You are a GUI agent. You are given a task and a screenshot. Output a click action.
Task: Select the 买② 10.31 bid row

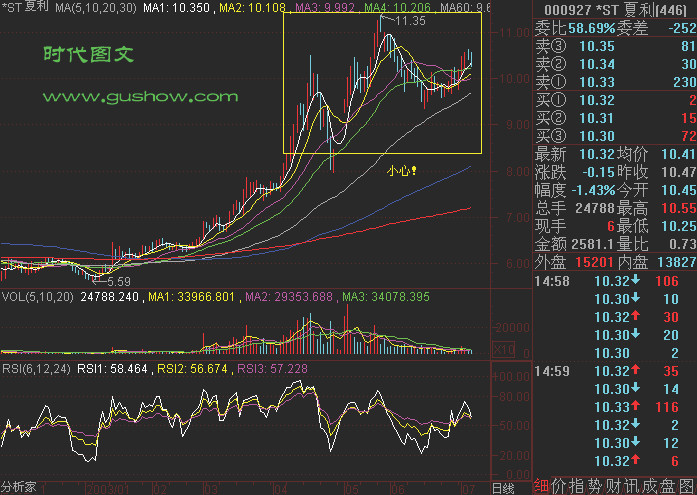click(x=615, y=118)
